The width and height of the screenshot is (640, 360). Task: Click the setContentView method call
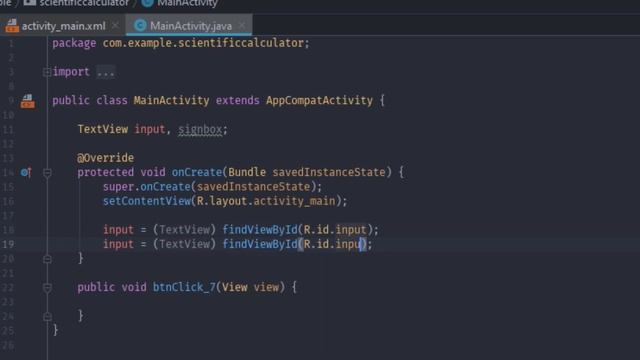(147, 201)
